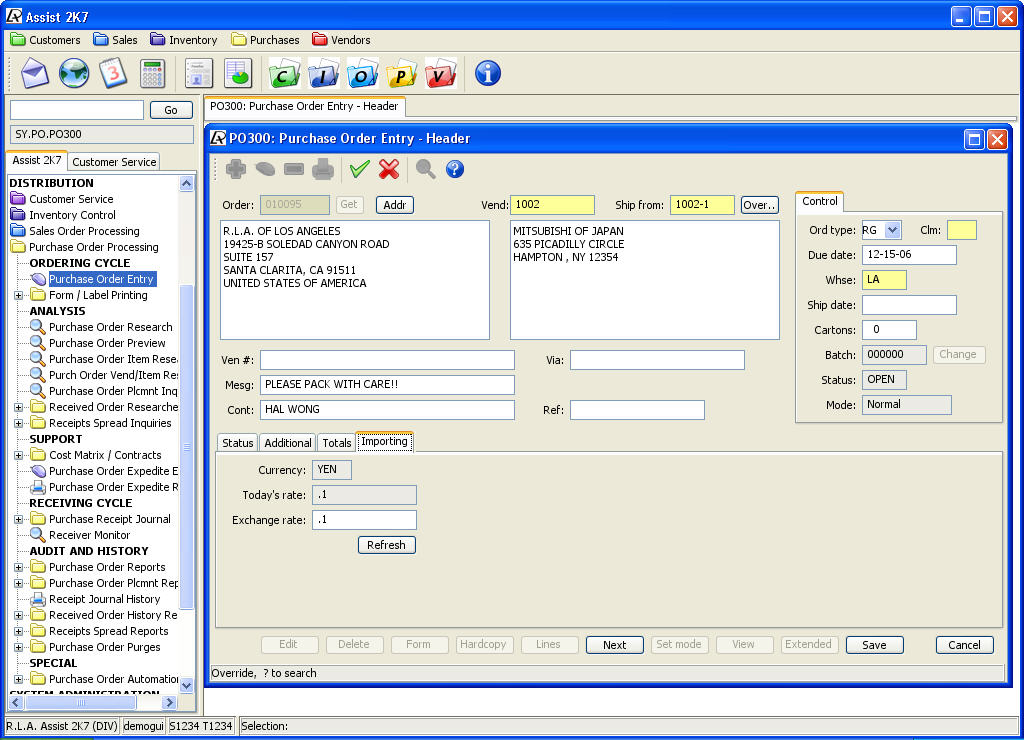This screenshot has width=1024, height=740.
Task: Select the Control tab
Action: pos(820,201)
